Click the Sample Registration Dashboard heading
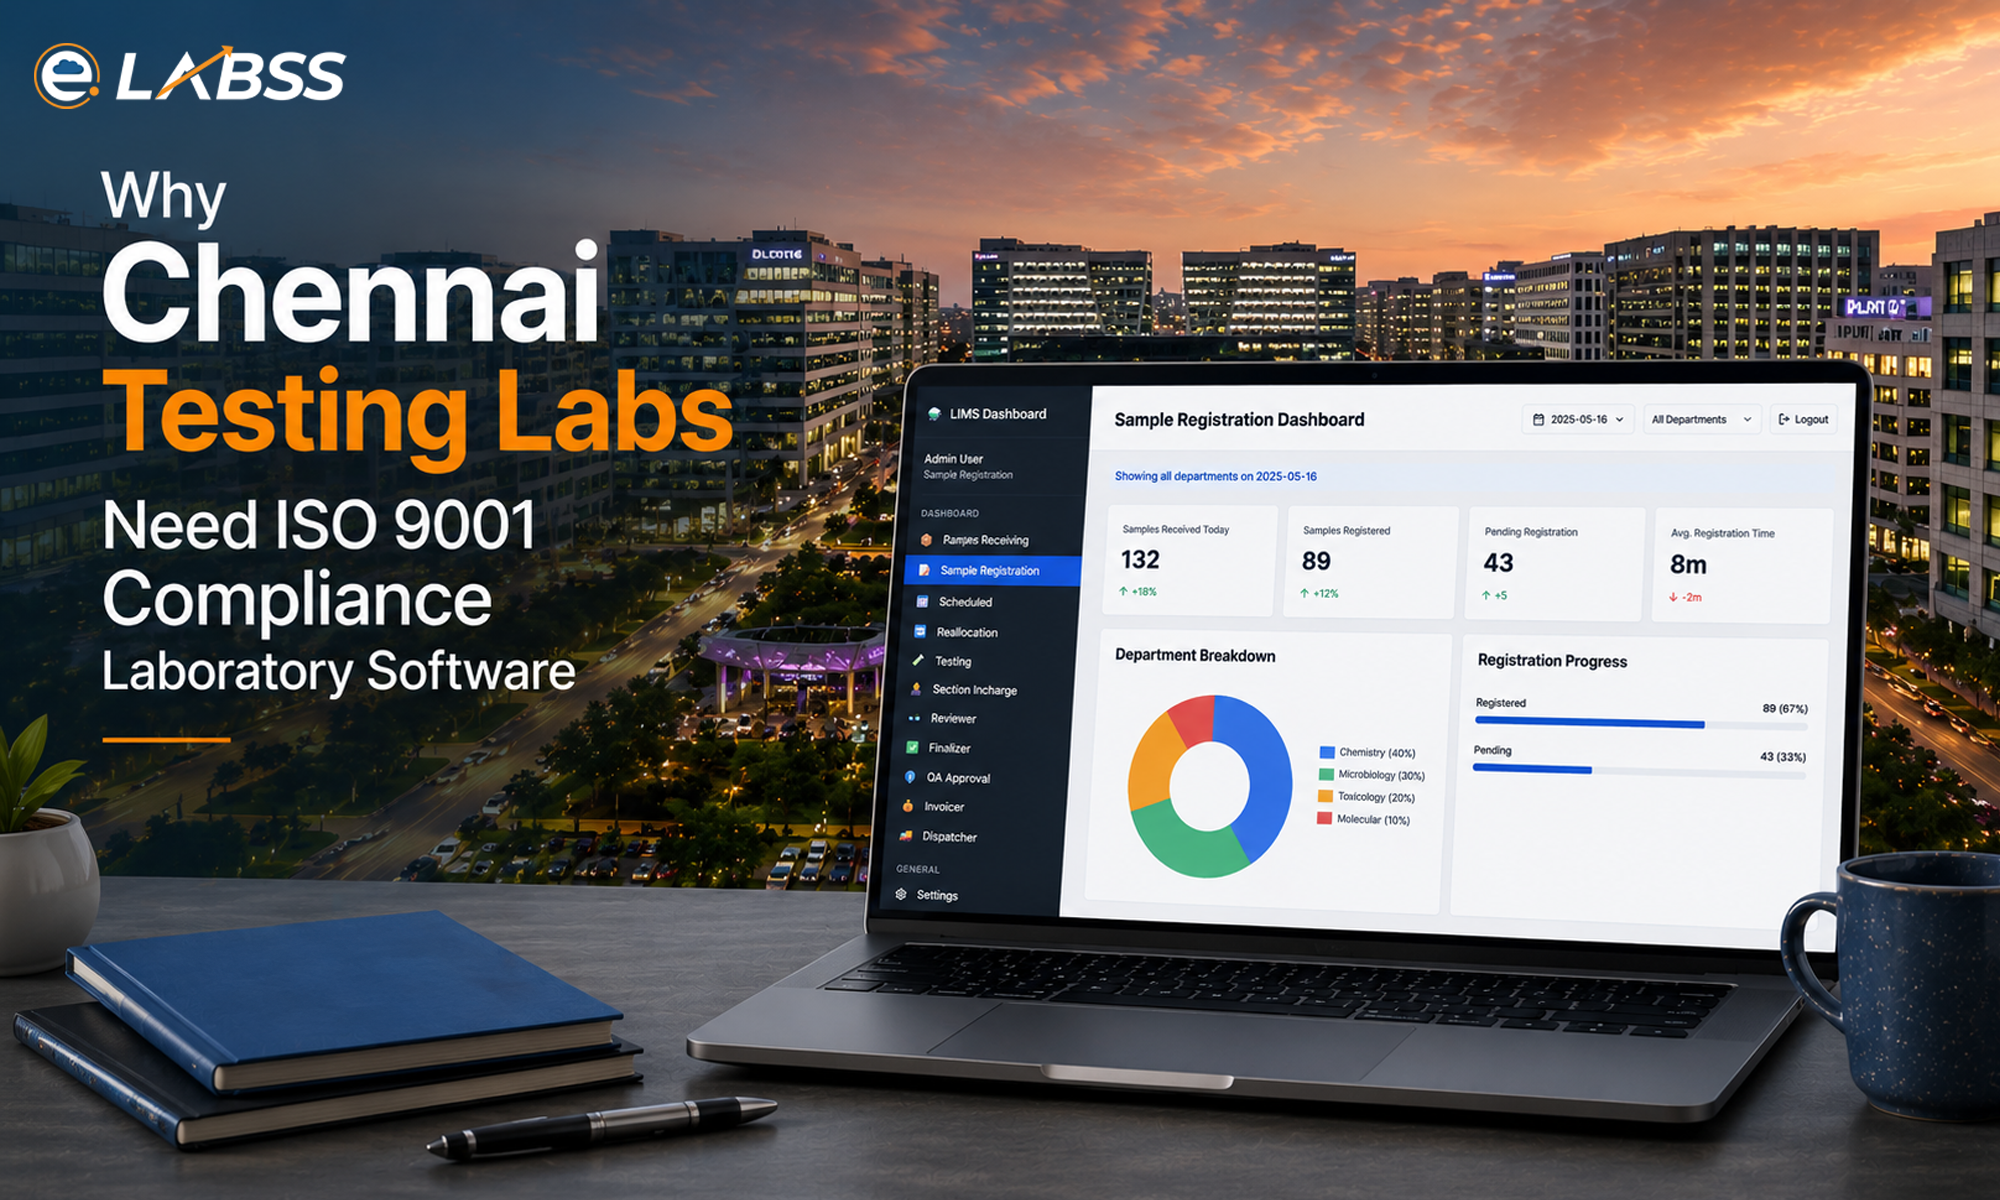The height and width of the screenshot is (1200, 2000). [1239, 420]
